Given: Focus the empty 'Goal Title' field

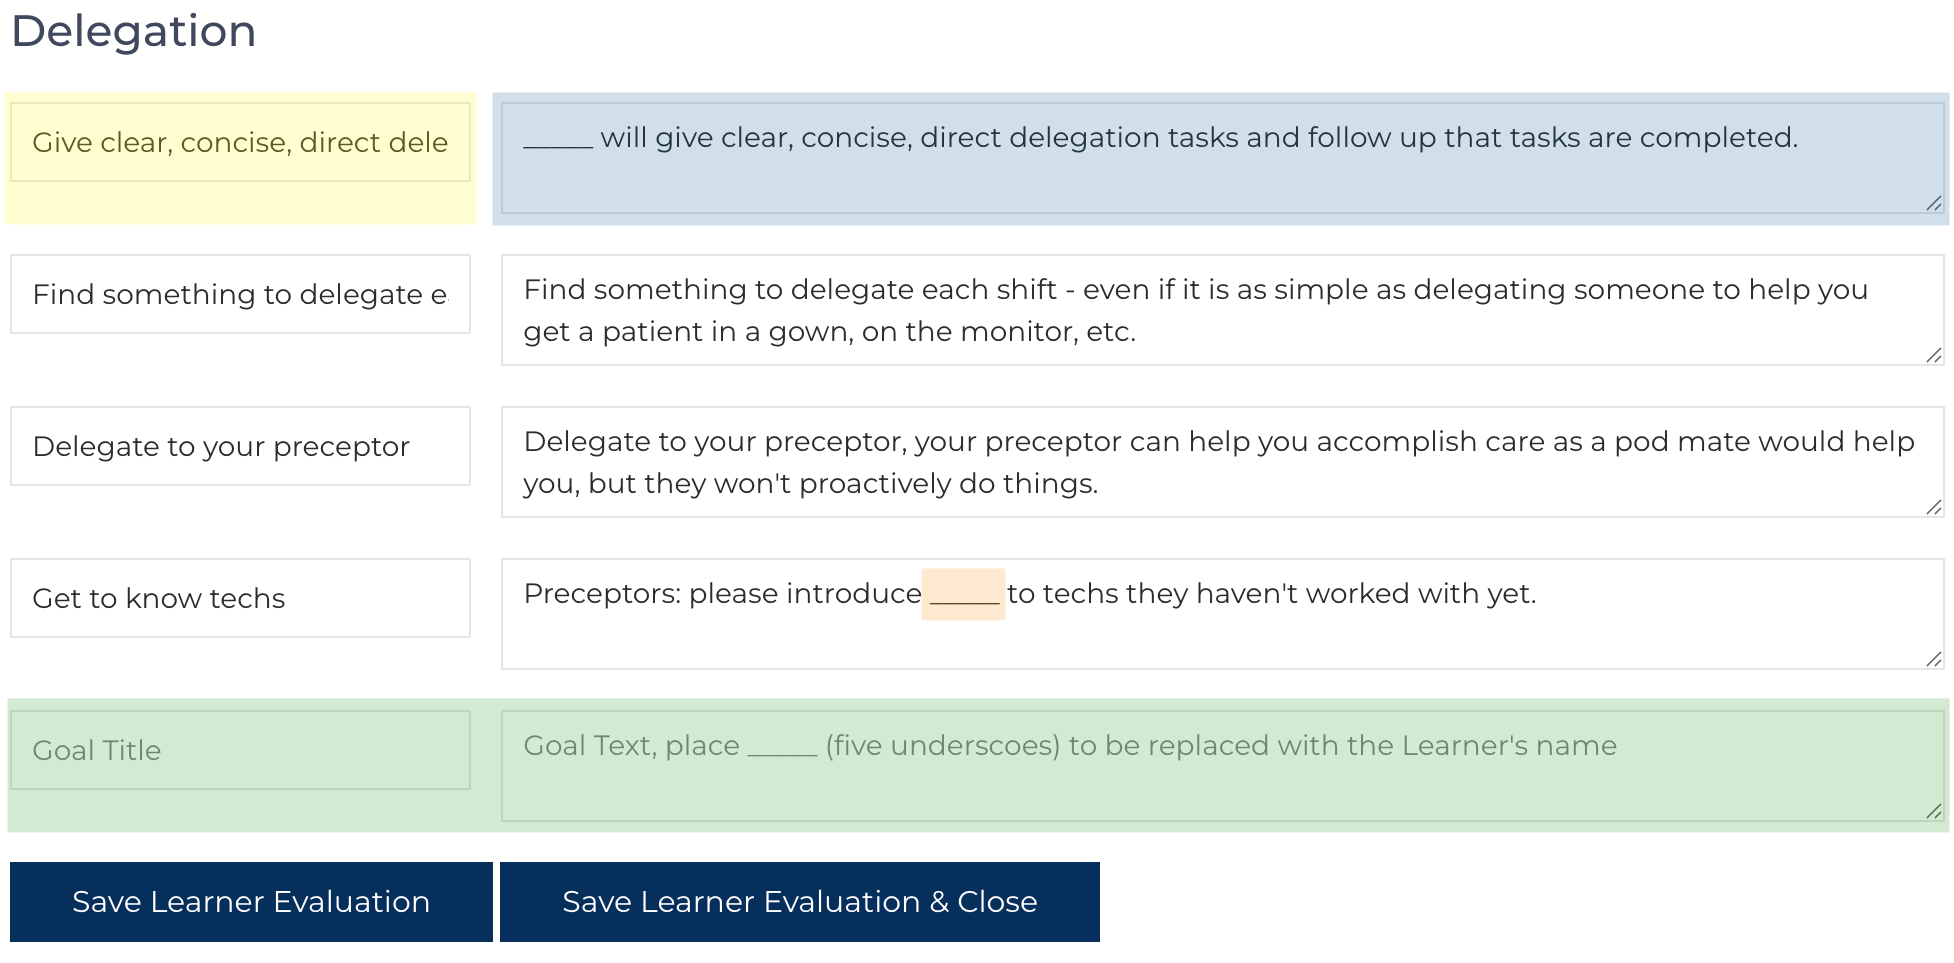Looking at the screenshot, I should (240, 750).
